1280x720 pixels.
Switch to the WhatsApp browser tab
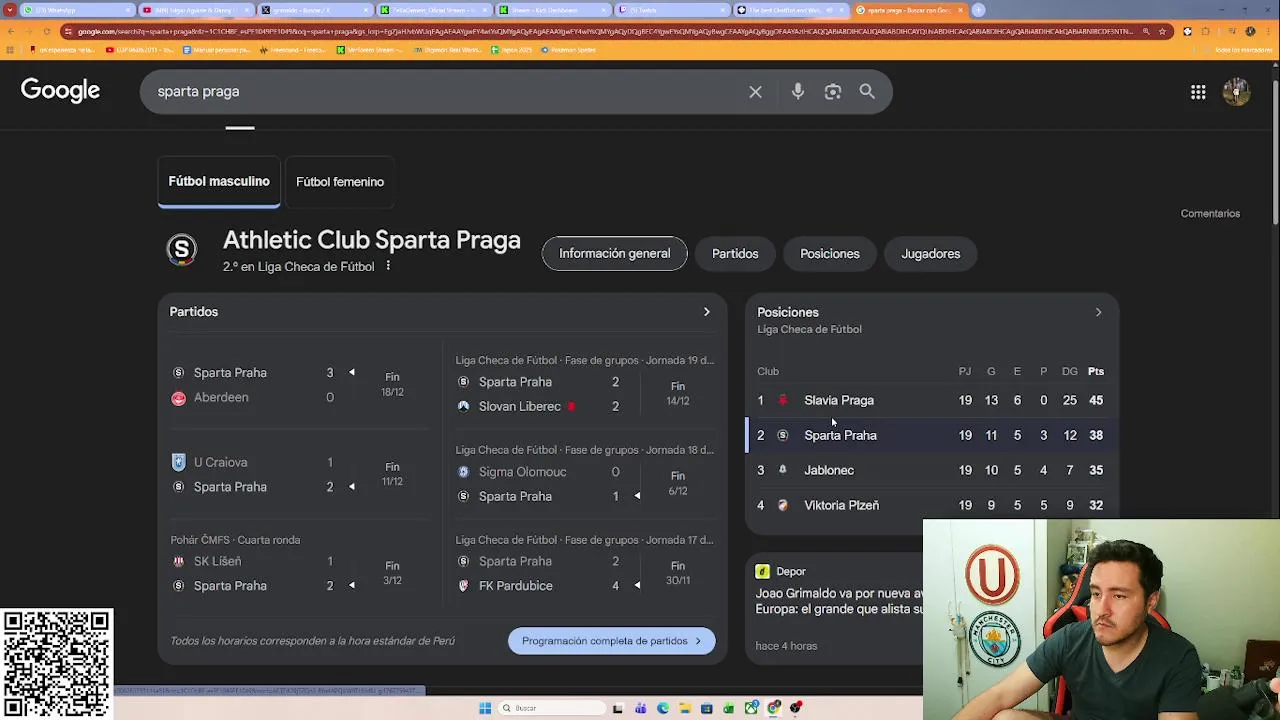point(78,10)
